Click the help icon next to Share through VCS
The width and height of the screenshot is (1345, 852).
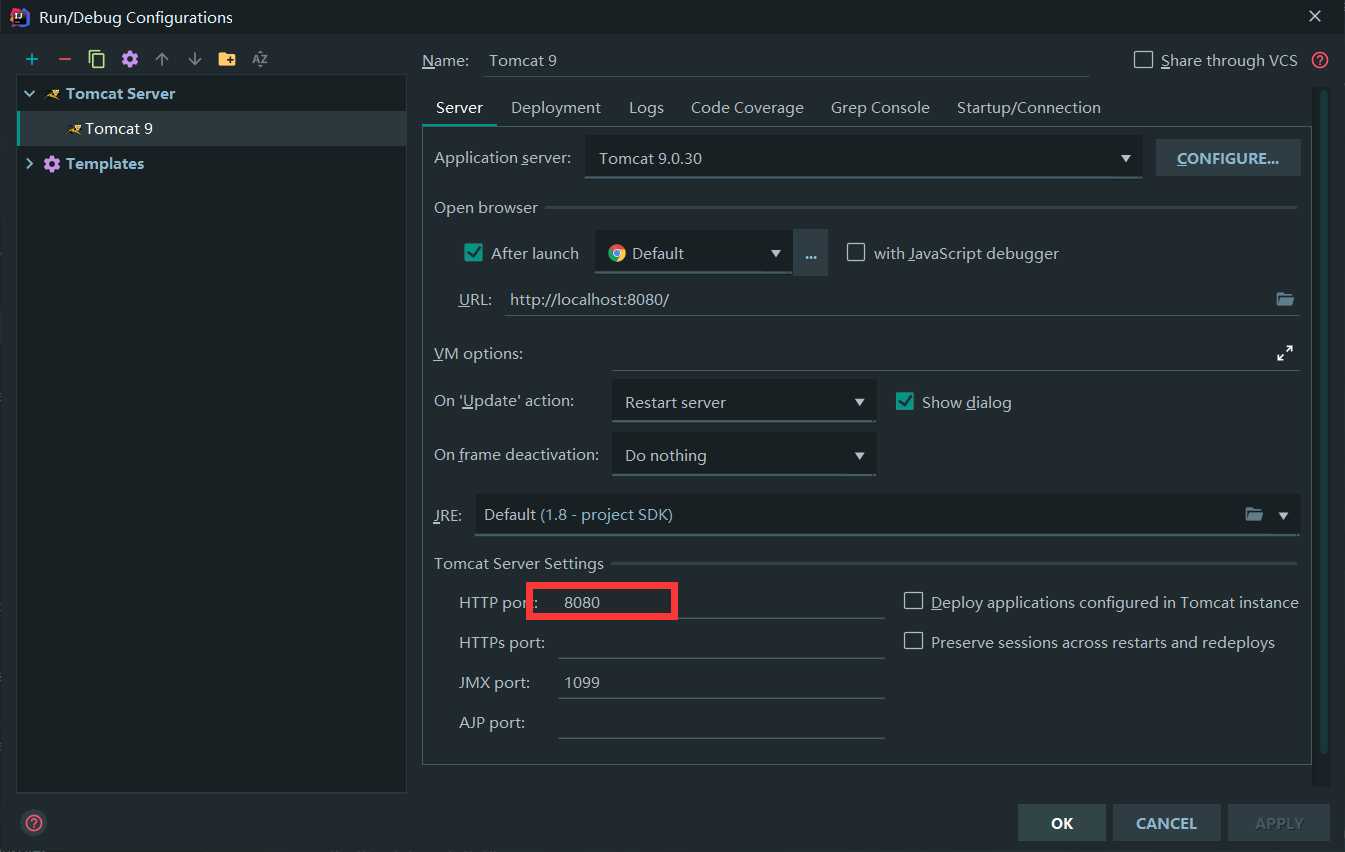pyautogui.click(x=1320, y=60)
